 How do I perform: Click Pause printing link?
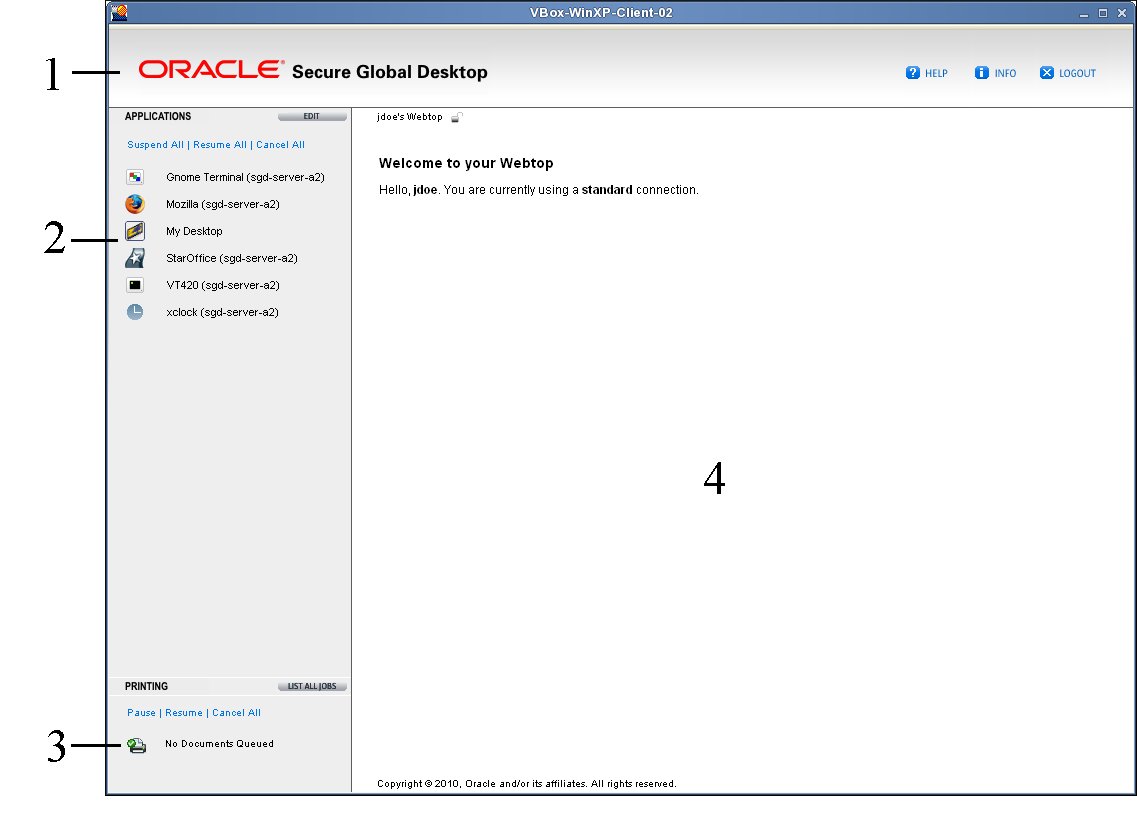[x=141, y=713]
